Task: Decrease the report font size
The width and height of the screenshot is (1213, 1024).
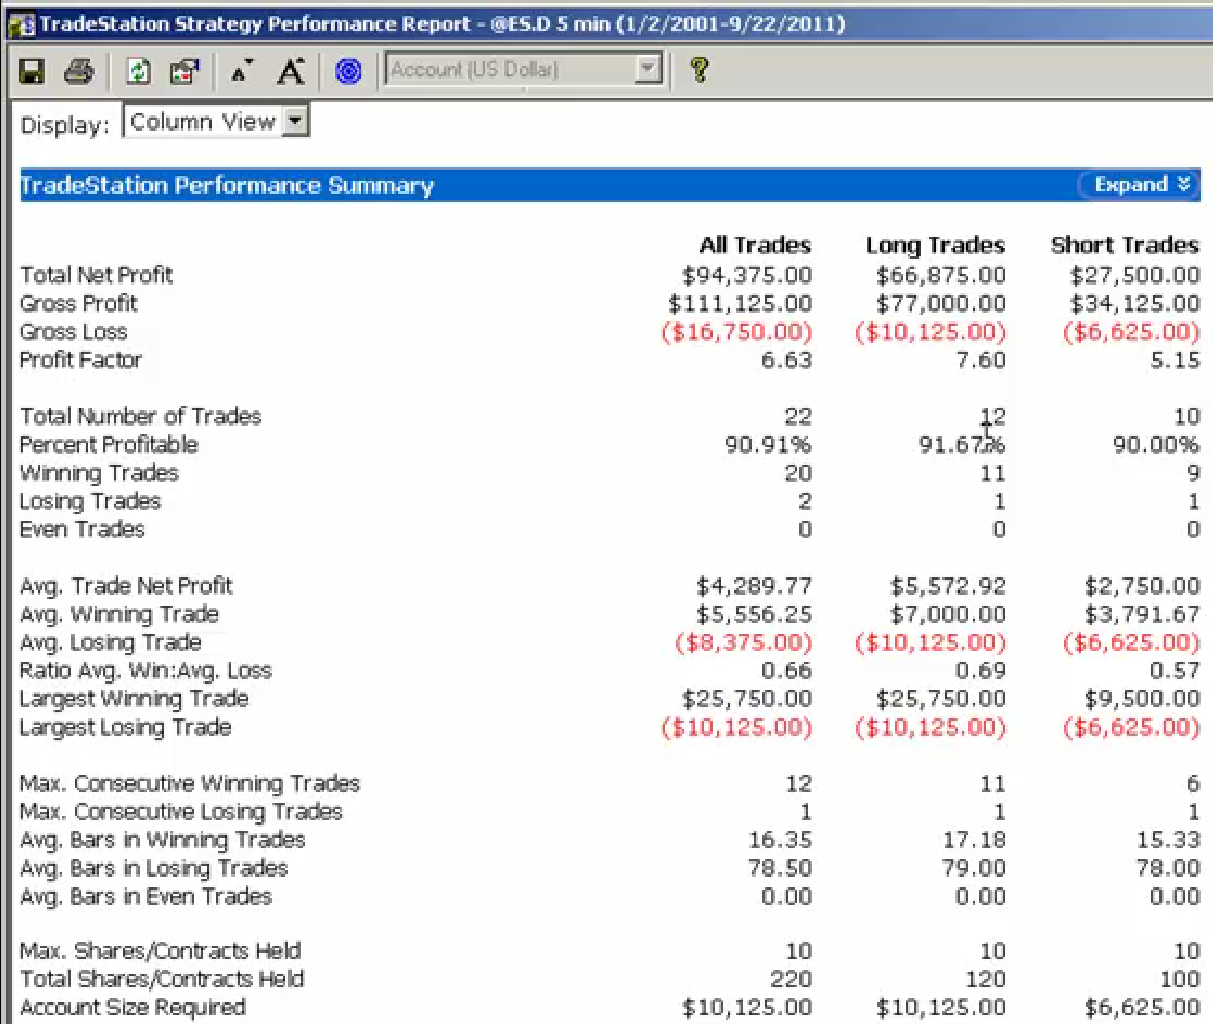Action: click(241, 71)
